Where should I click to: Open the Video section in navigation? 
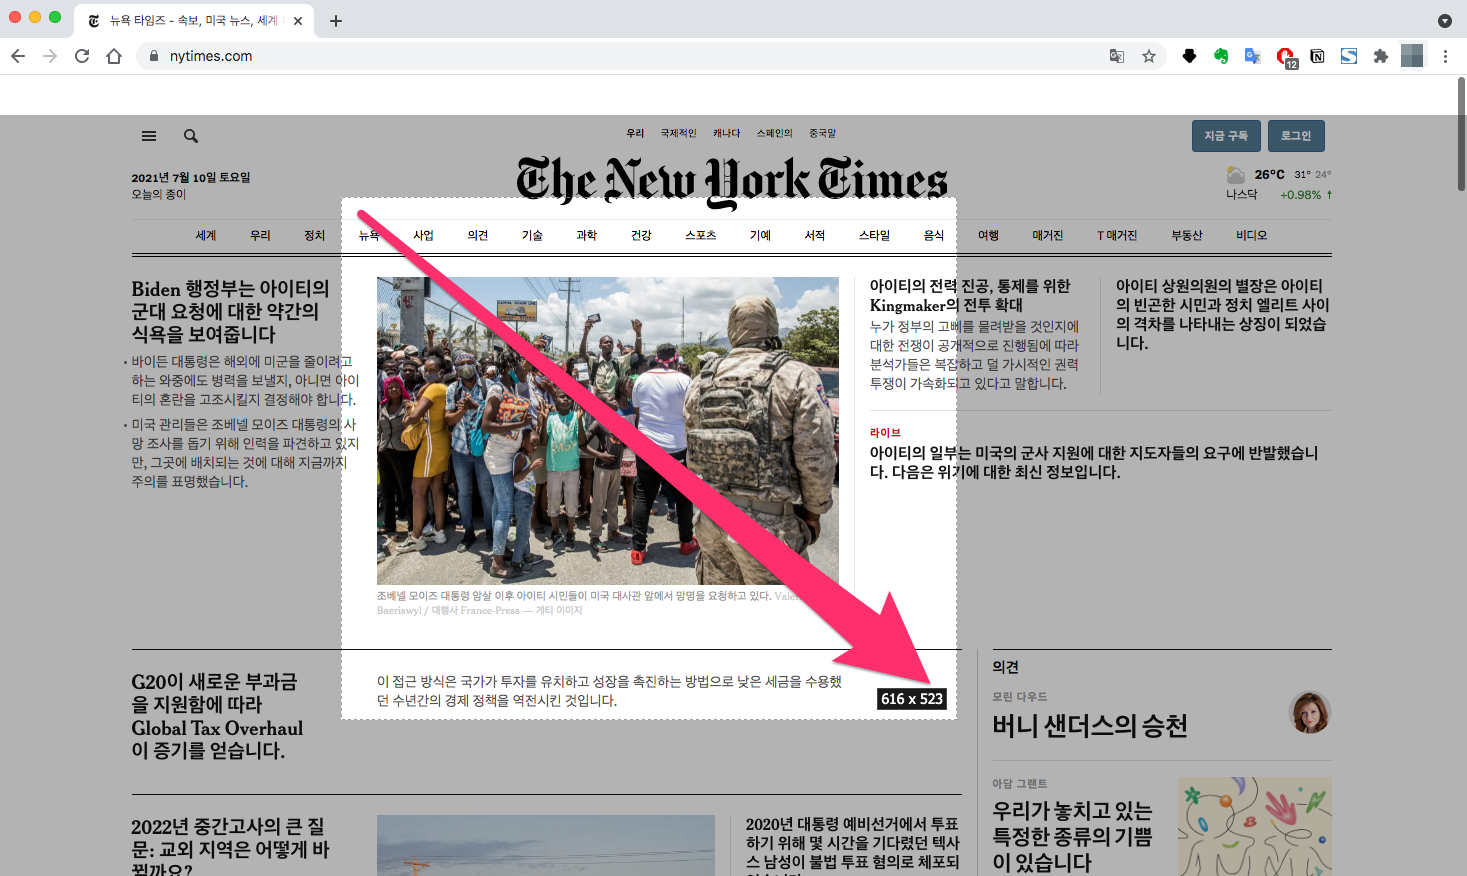tap(1251, 235)
